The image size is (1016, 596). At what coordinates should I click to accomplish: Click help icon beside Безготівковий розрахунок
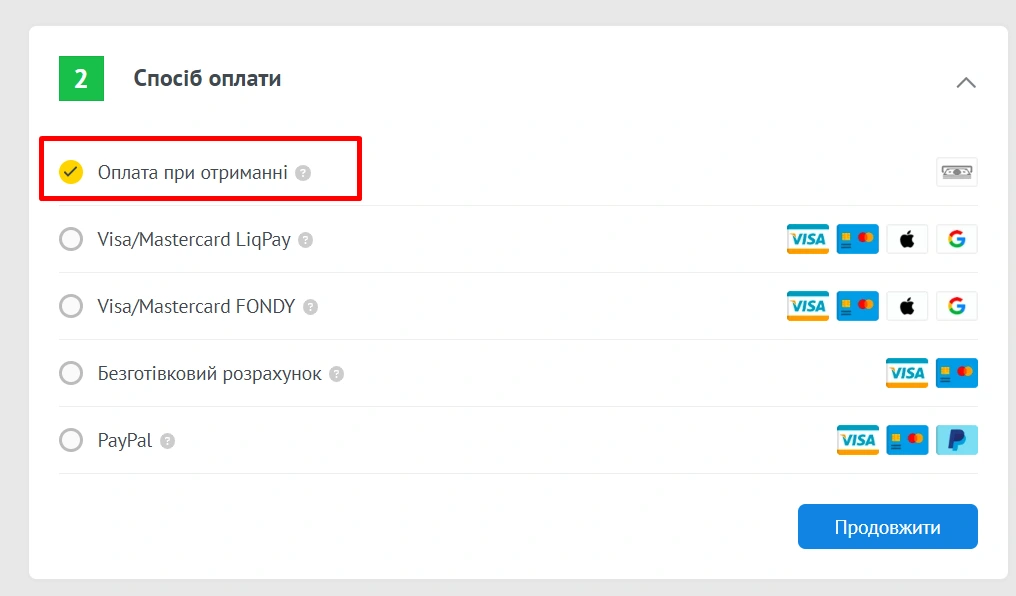(337, 374)
